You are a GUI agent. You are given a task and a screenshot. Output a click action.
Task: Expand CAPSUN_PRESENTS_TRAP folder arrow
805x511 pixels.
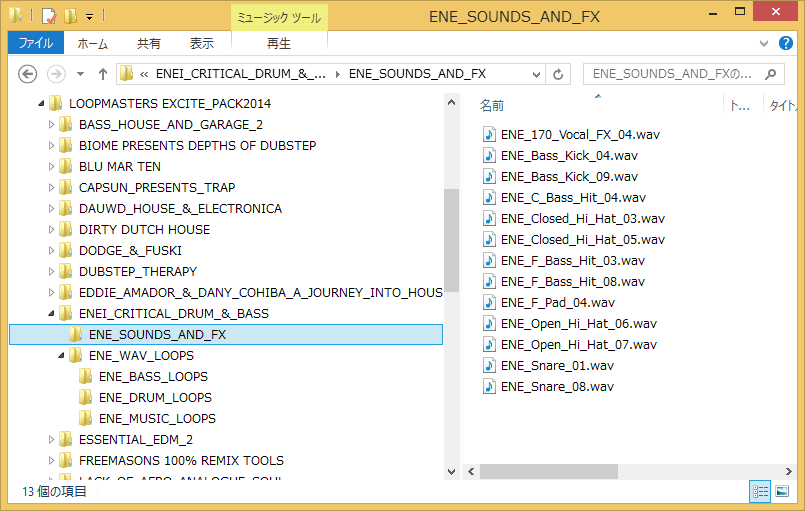pyautogui.click(x=51, y=187)
